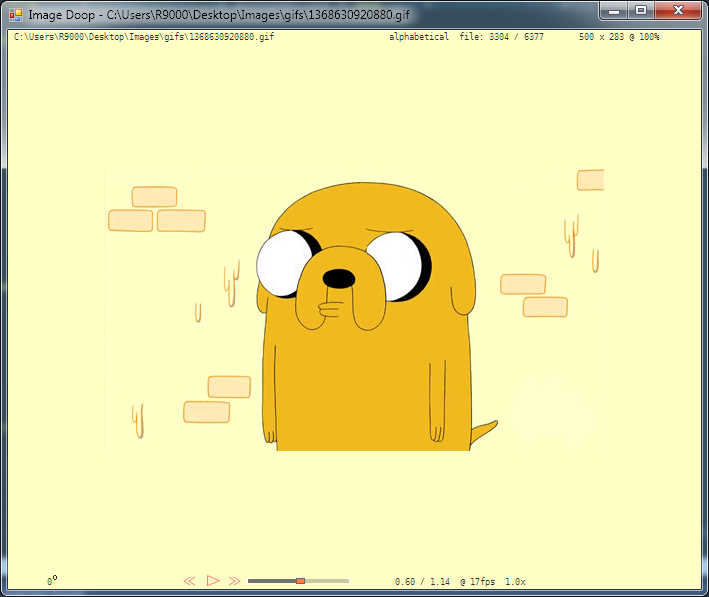Click the orange playback slider handle
709x597 pixels.
300,581
